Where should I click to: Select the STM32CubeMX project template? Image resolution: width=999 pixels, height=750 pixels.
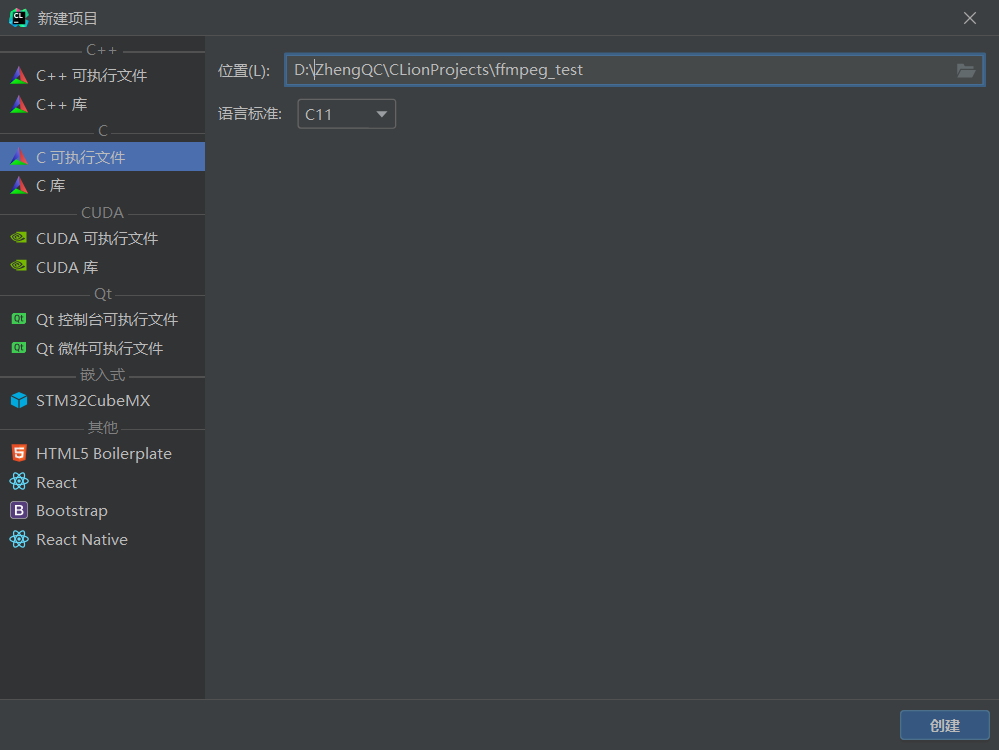(93, 400)
